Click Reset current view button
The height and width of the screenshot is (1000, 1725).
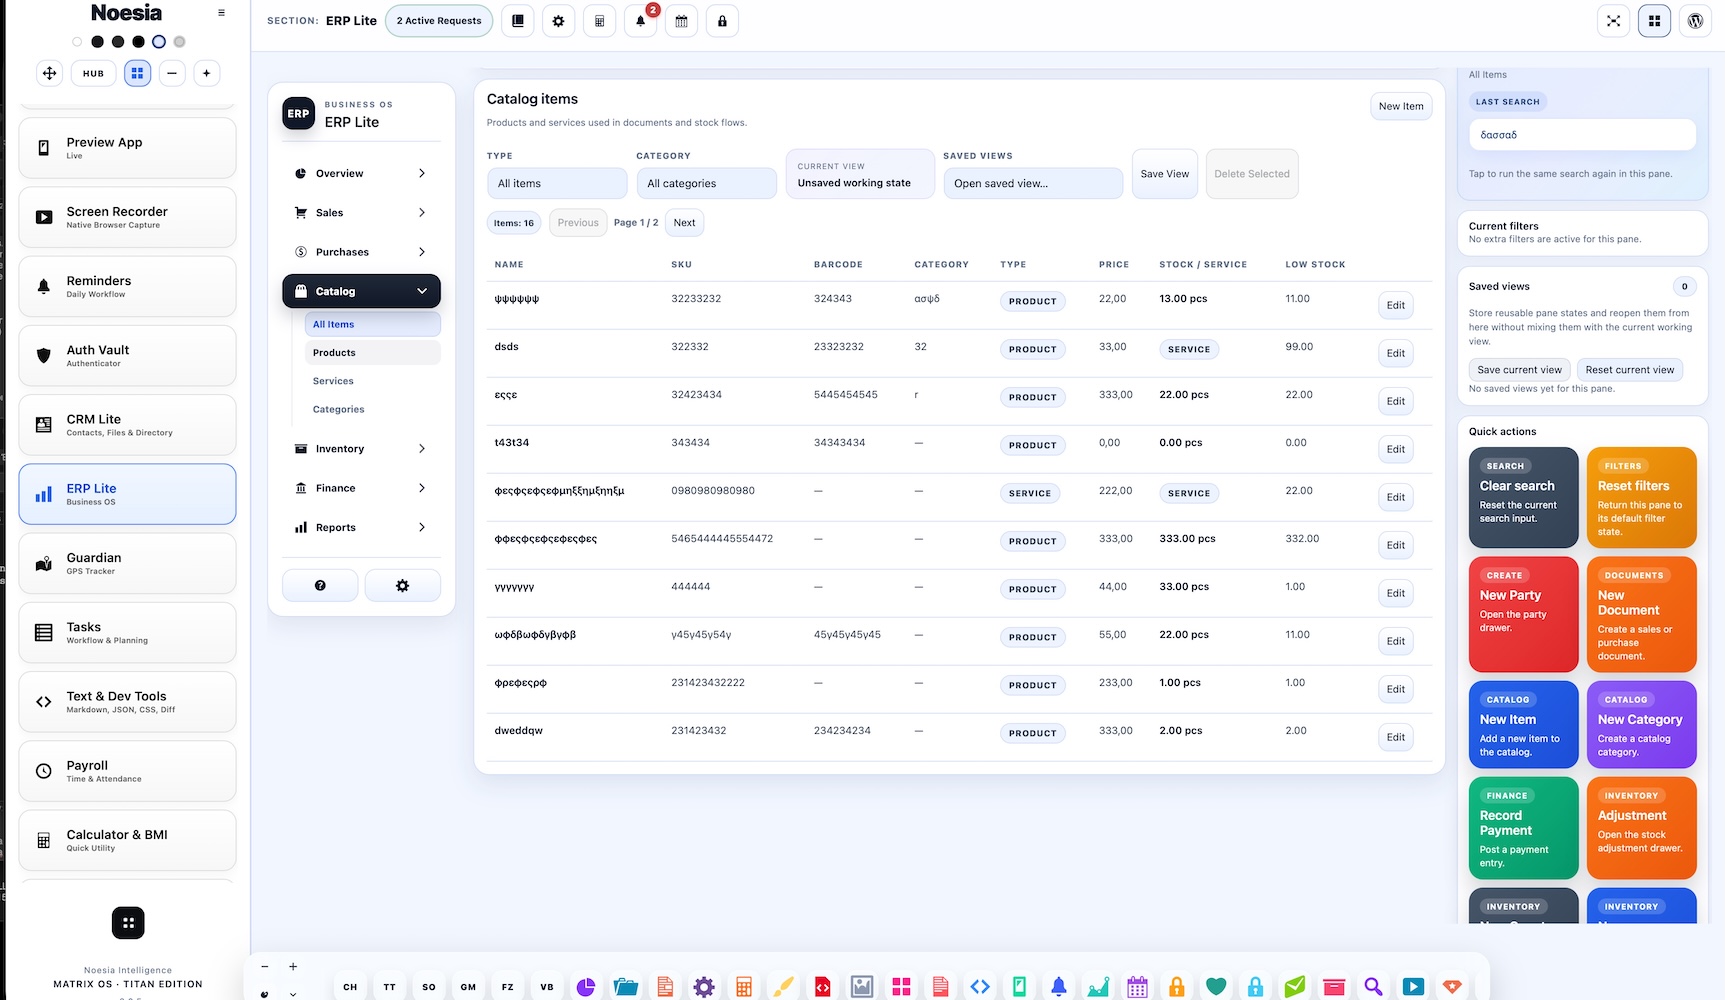(1629, 370)
